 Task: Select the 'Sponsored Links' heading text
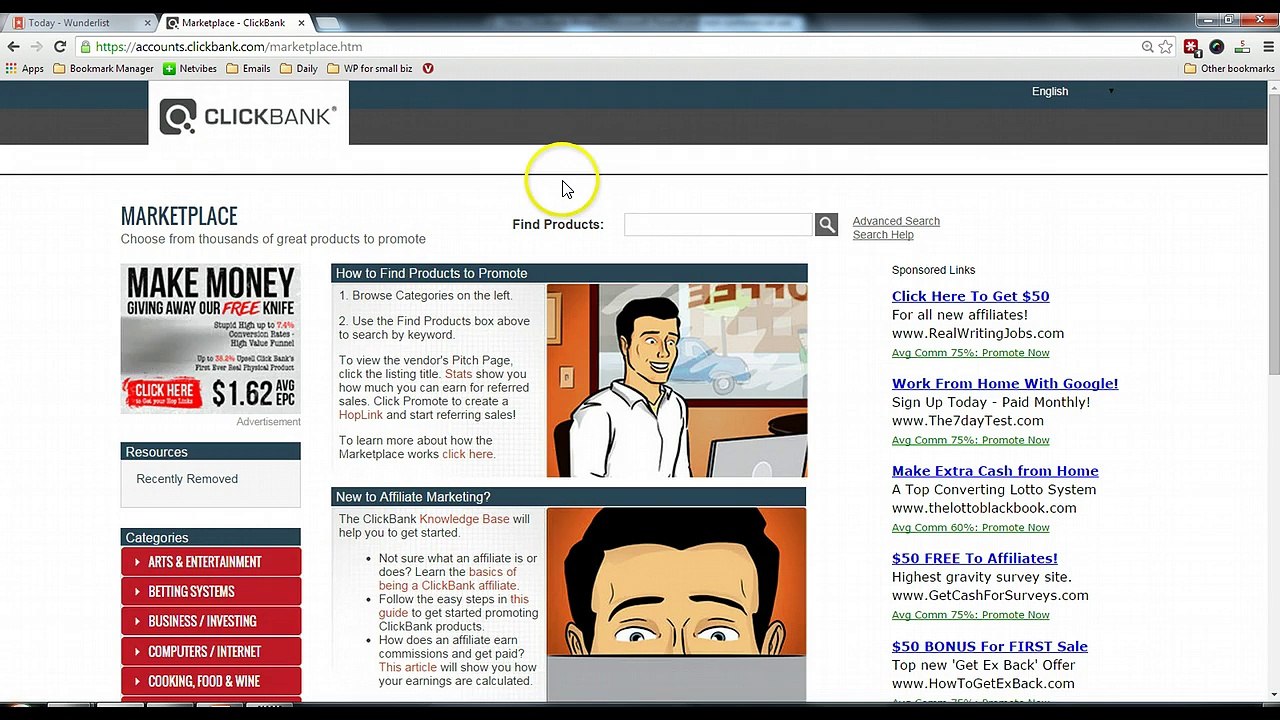[933, 270]
